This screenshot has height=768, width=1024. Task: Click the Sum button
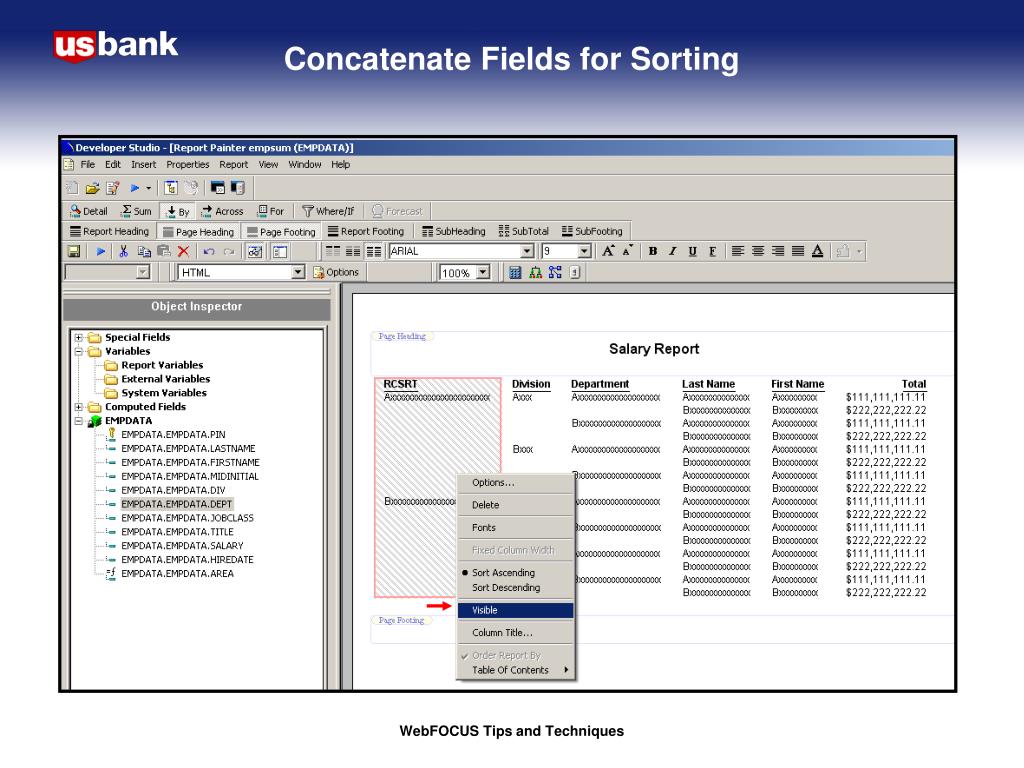[136, 212]
